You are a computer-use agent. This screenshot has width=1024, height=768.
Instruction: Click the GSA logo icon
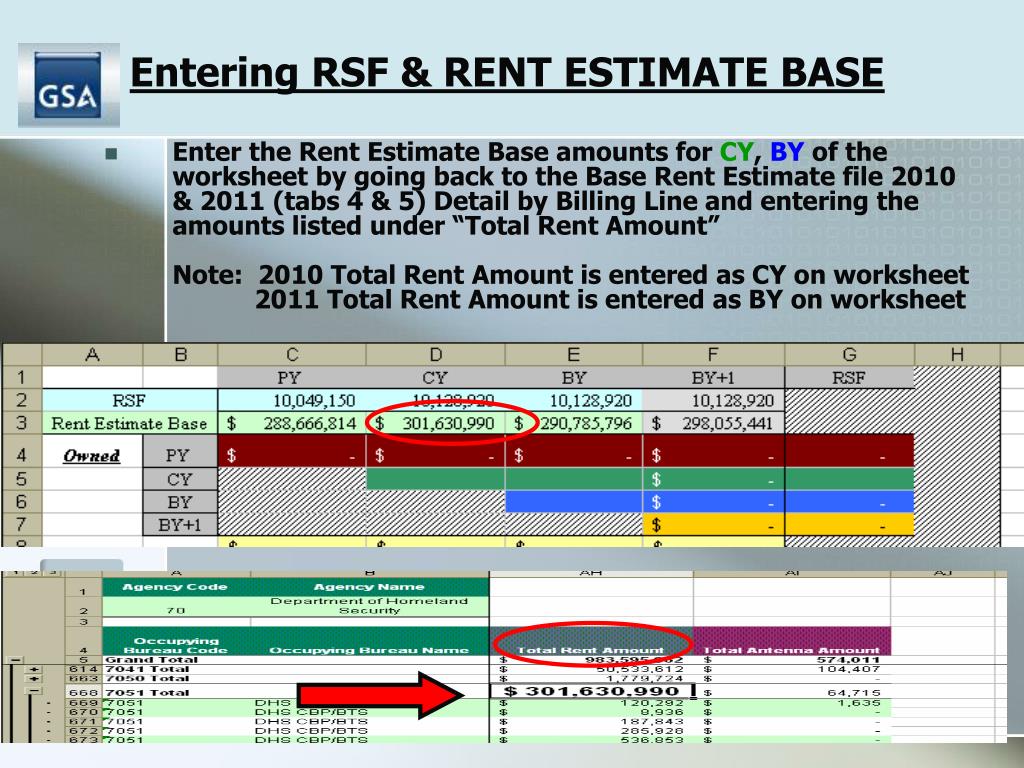pyautogui.click(x=69, y=85)
